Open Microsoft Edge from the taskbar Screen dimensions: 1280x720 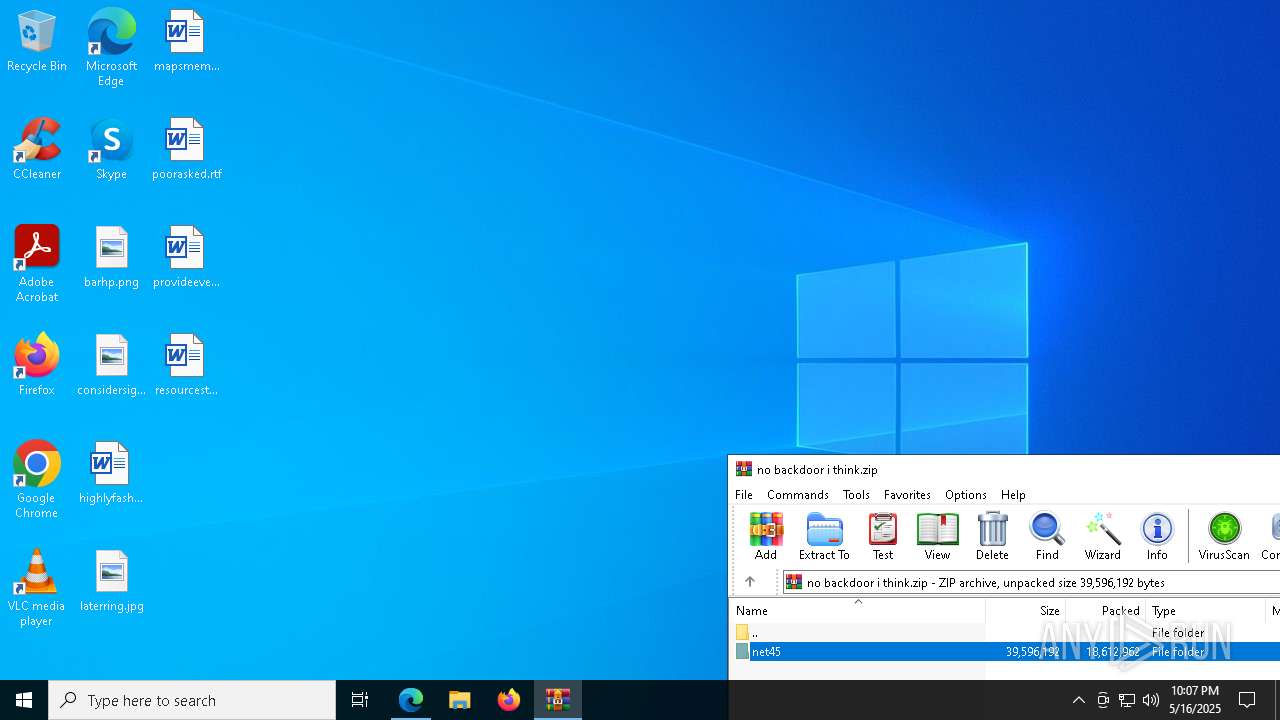(411, 700)
